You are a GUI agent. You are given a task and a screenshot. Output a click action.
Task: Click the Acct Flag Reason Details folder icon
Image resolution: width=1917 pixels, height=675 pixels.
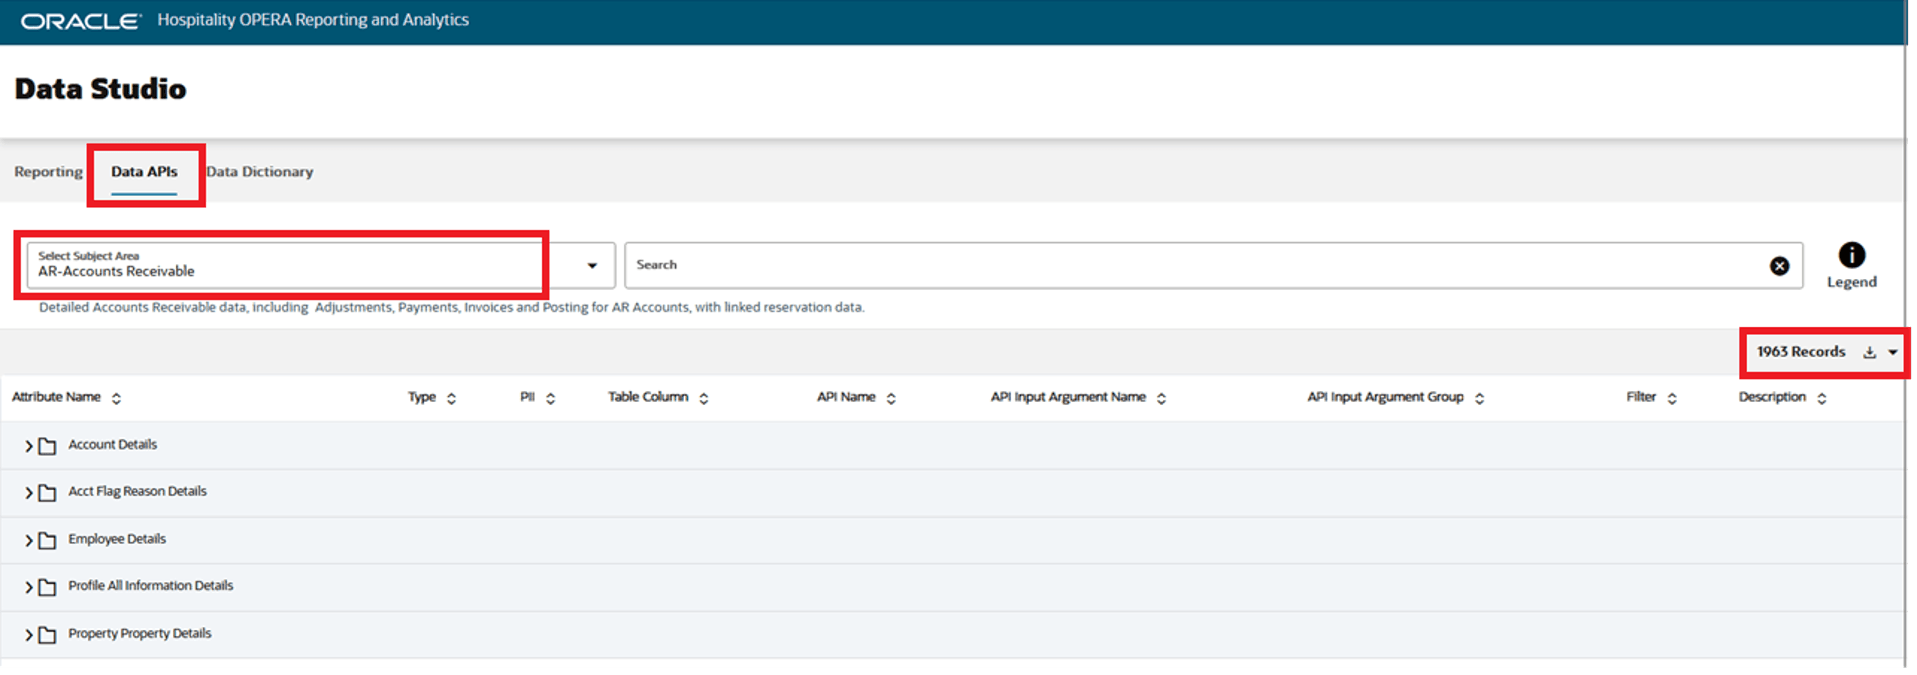tap(47, 493)
